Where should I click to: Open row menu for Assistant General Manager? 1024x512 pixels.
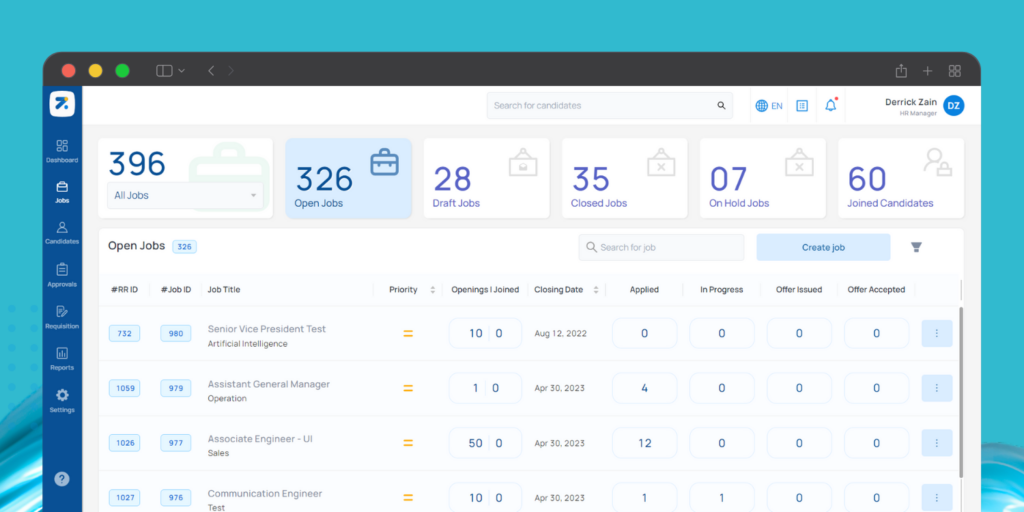[936, 388]
